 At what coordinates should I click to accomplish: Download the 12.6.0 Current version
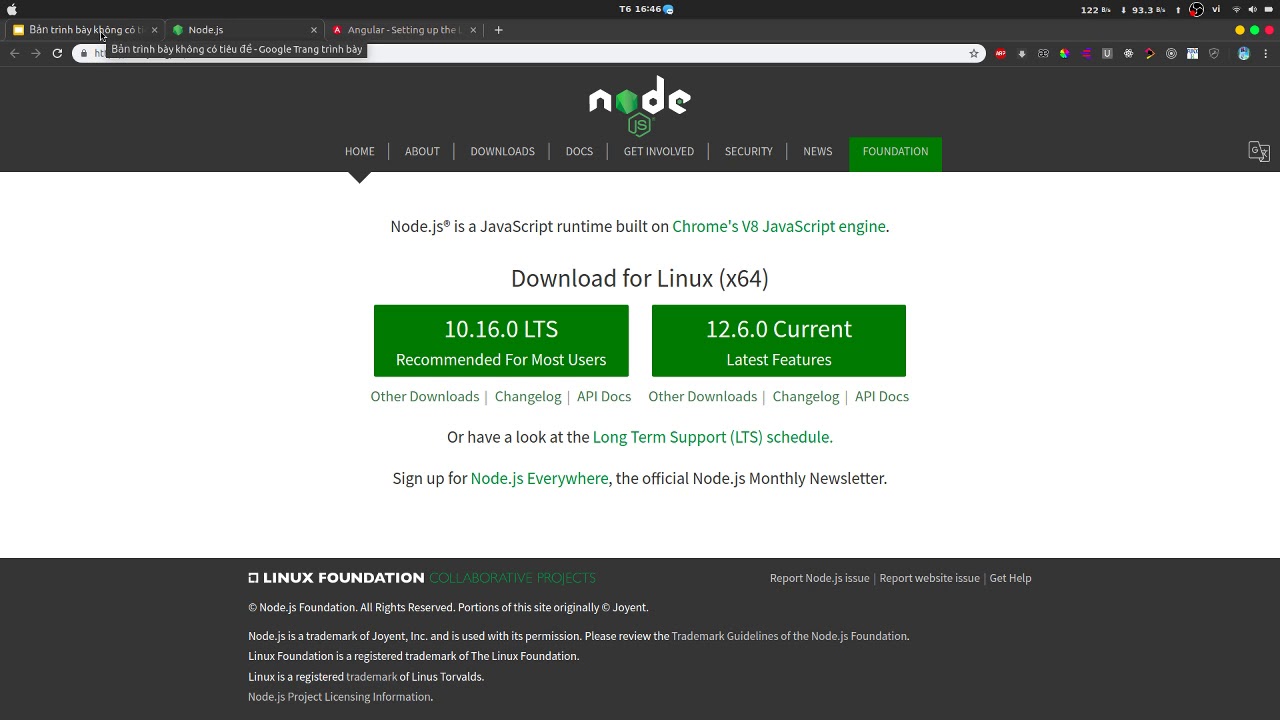779,341
